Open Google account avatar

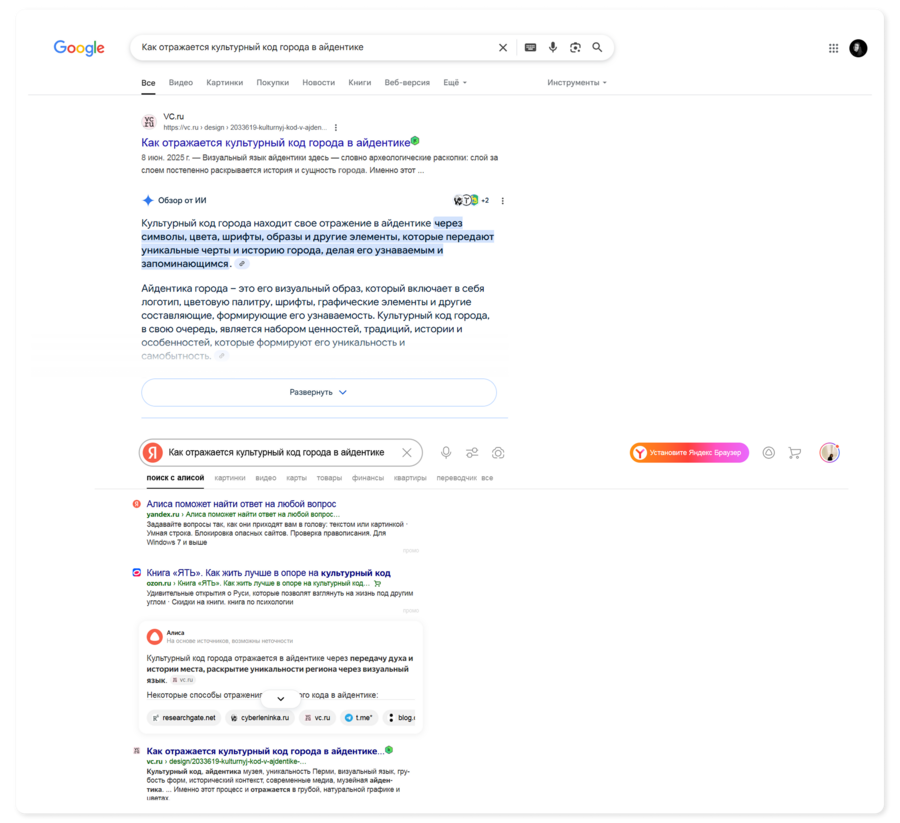pos(858,48)
